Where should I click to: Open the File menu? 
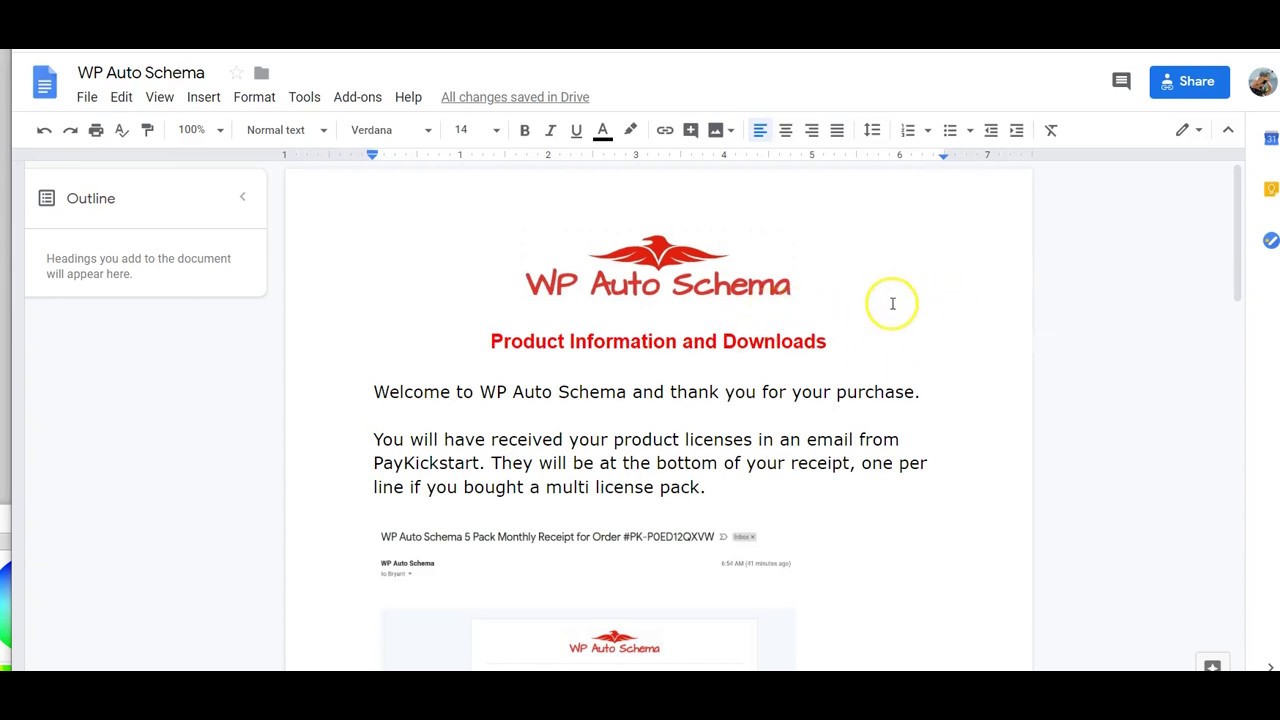(87, 97)
